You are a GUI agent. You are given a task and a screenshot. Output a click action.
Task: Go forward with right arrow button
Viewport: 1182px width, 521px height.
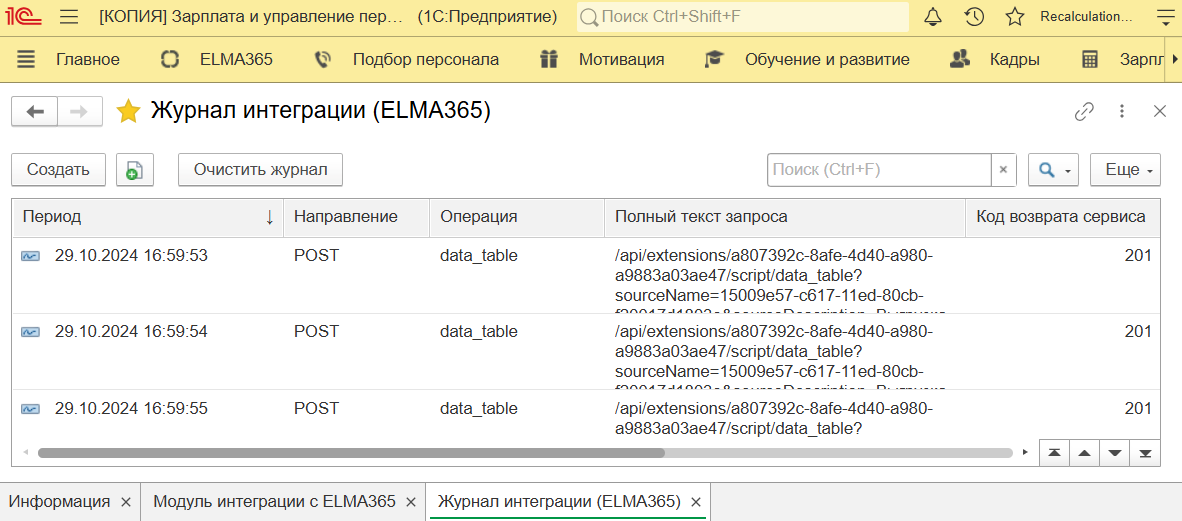(x=79, y=112)
